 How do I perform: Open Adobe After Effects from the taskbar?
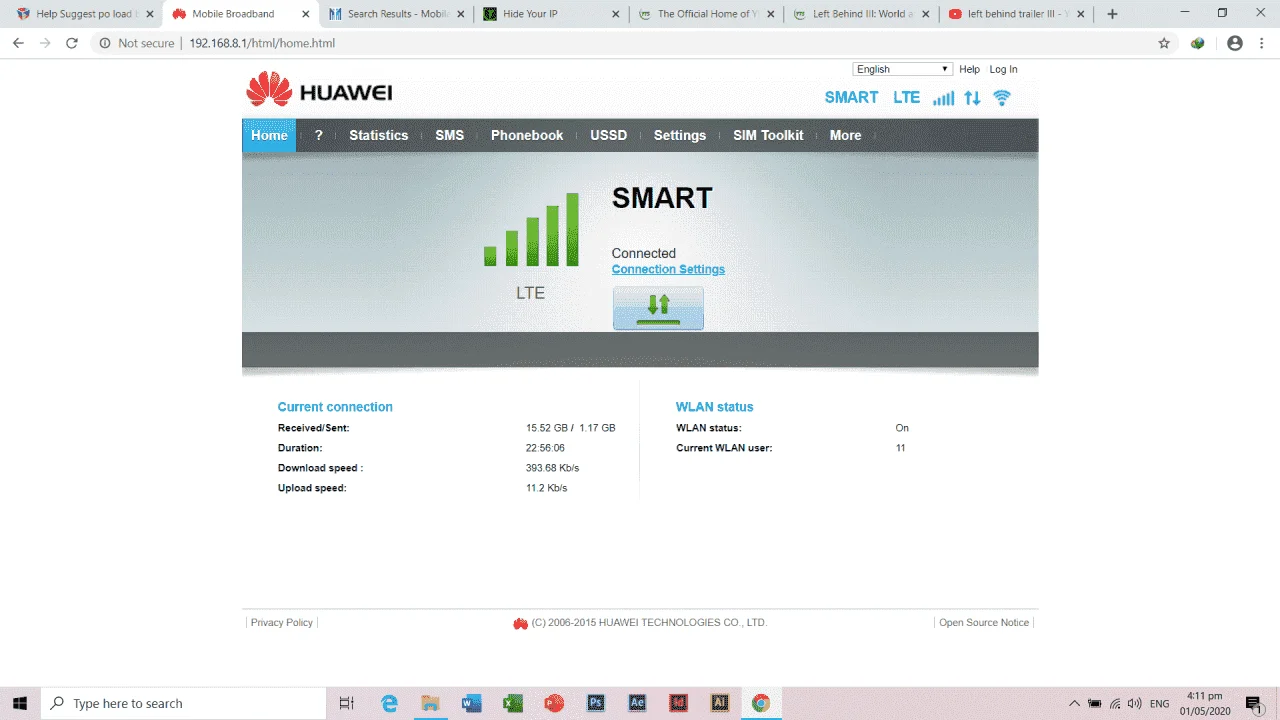point(637,703)
